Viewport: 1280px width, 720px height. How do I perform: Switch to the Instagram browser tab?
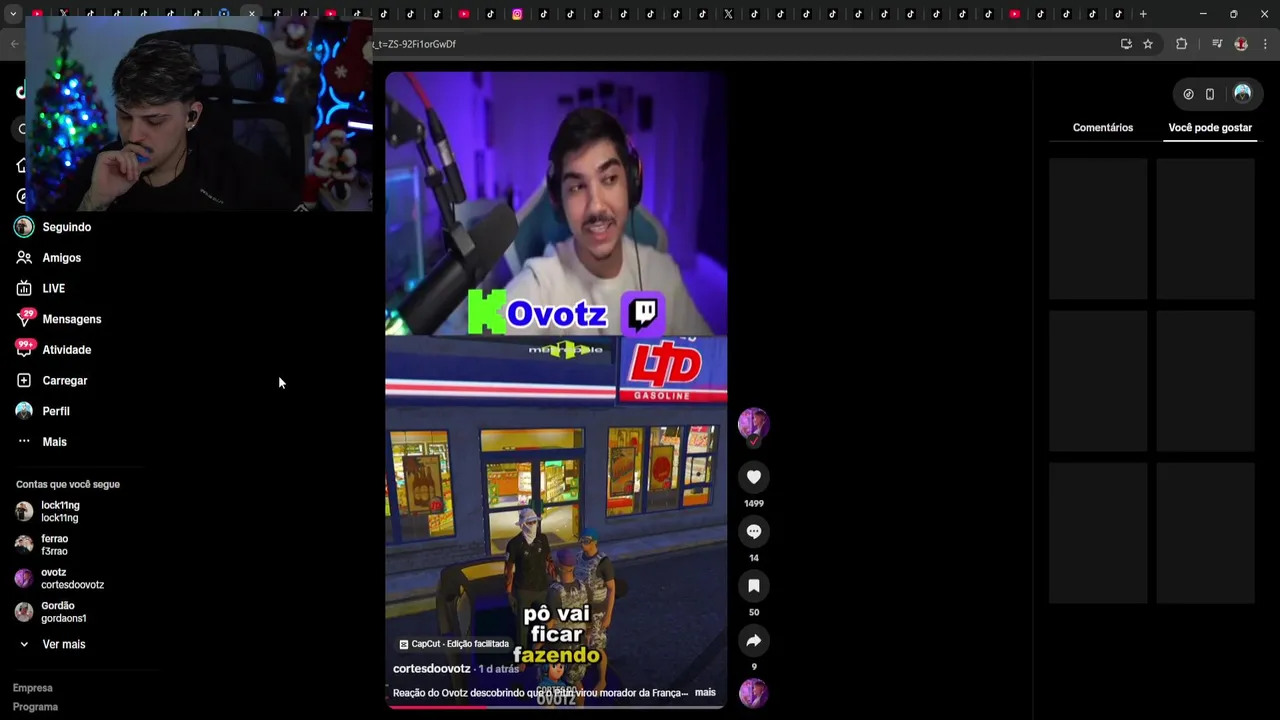point(517,14)
